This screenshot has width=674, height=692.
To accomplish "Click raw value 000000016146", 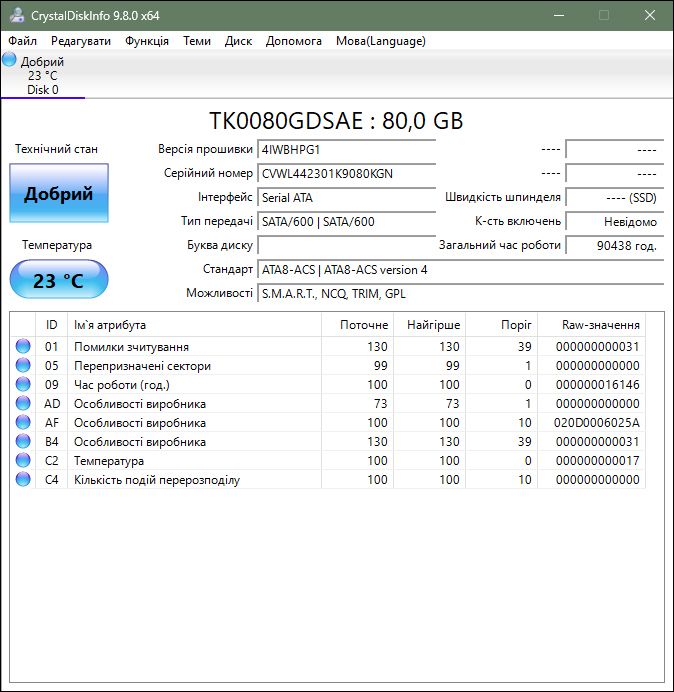I will 598,384.
